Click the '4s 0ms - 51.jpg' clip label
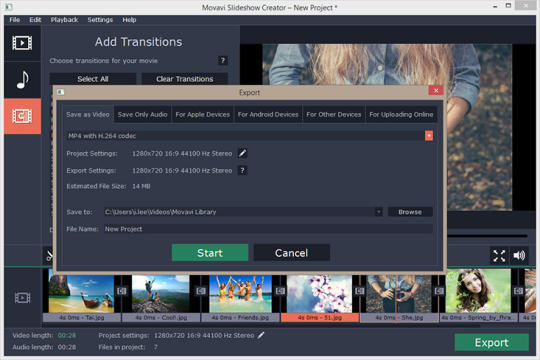 [x=320, y=317]
